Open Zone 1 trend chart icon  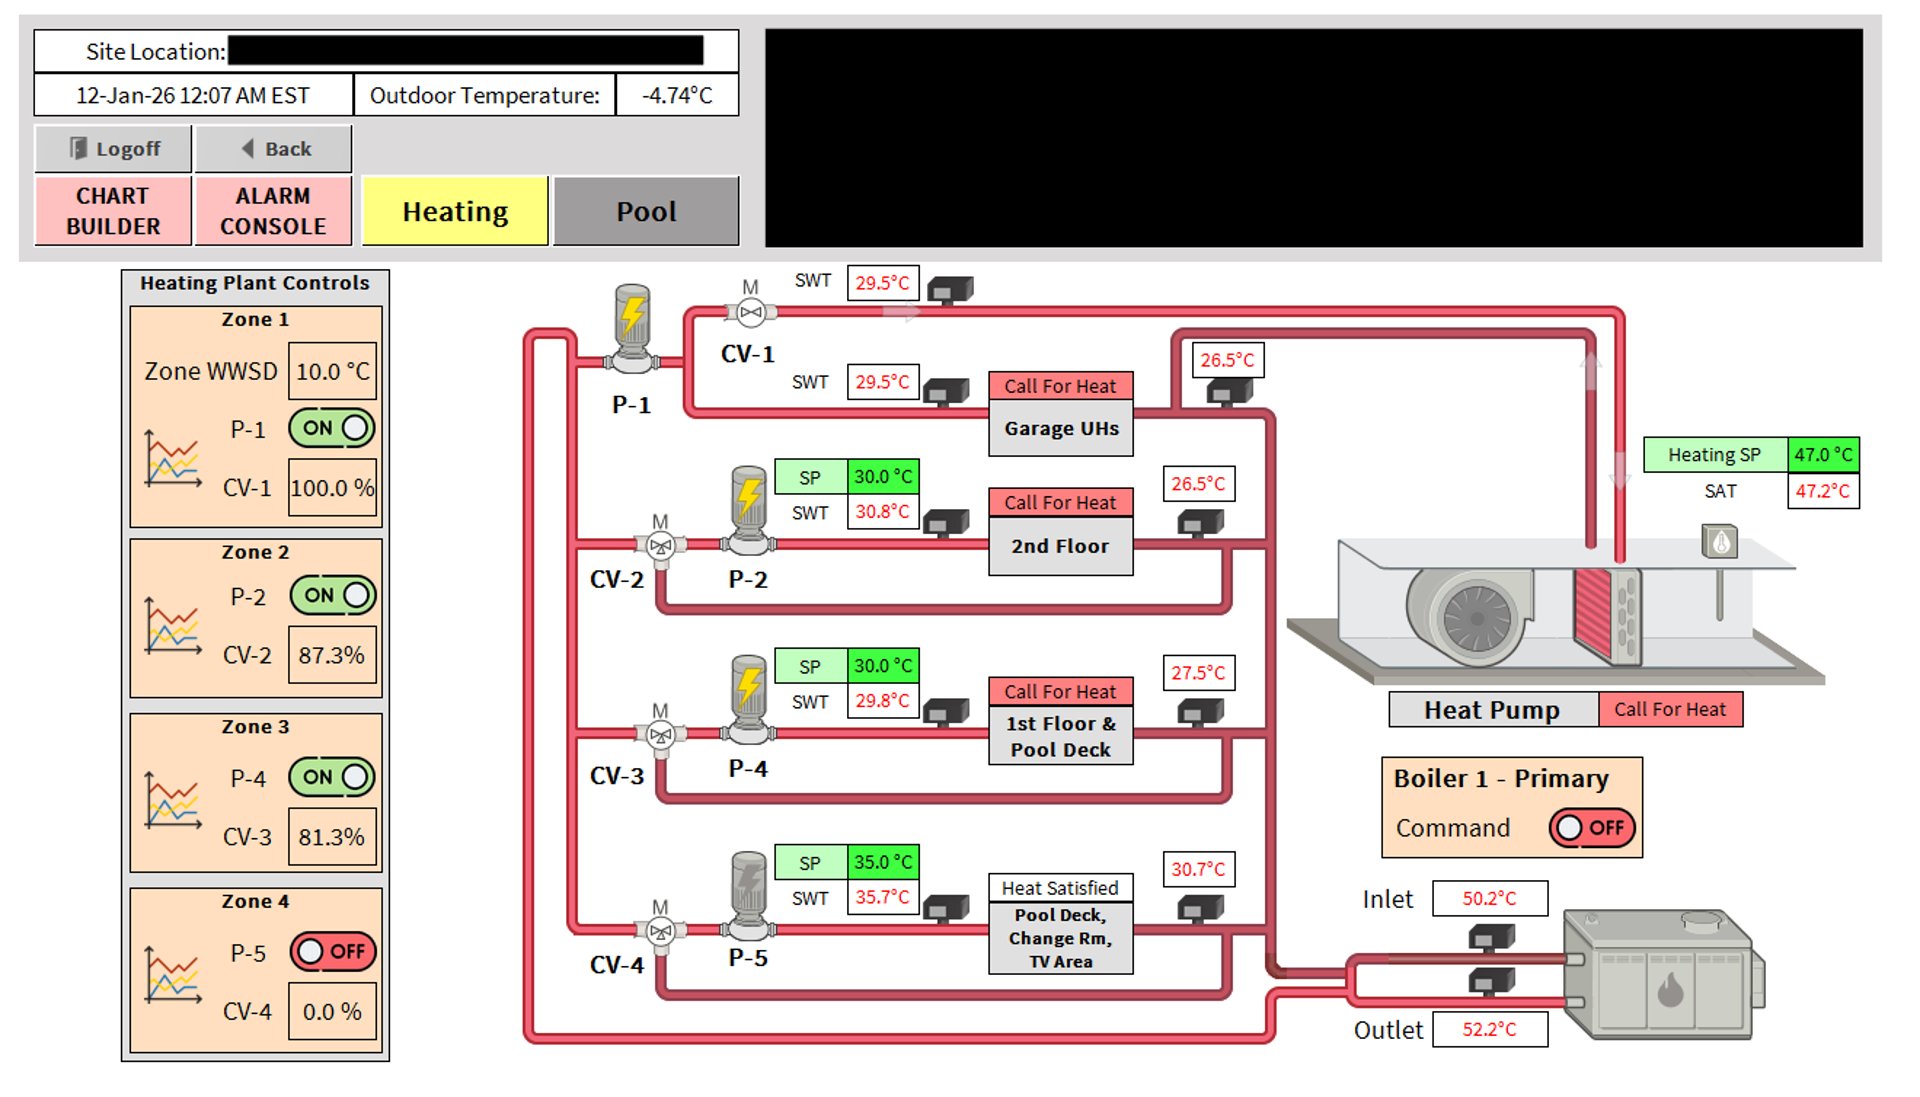coord(172,459)
